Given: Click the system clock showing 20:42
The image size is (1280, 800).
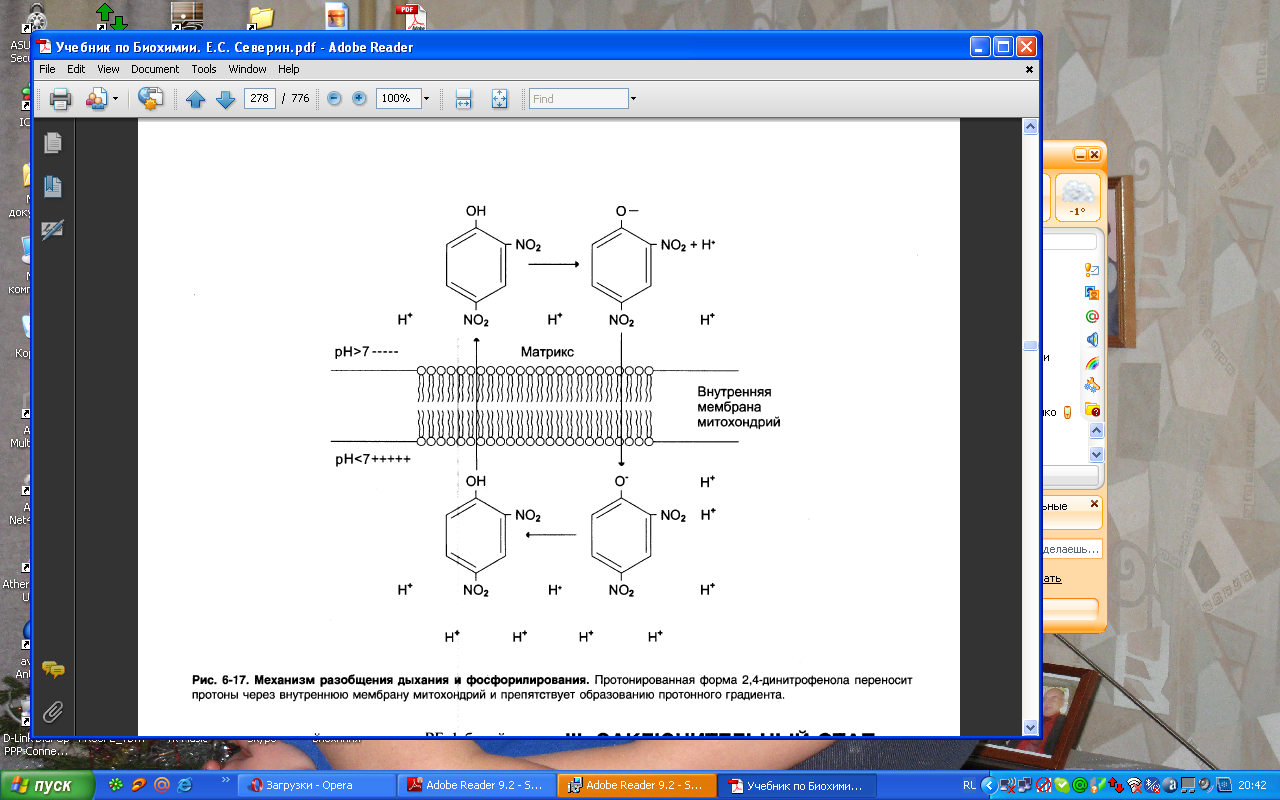Looking at the screenshot, I should coord(1251,785).
